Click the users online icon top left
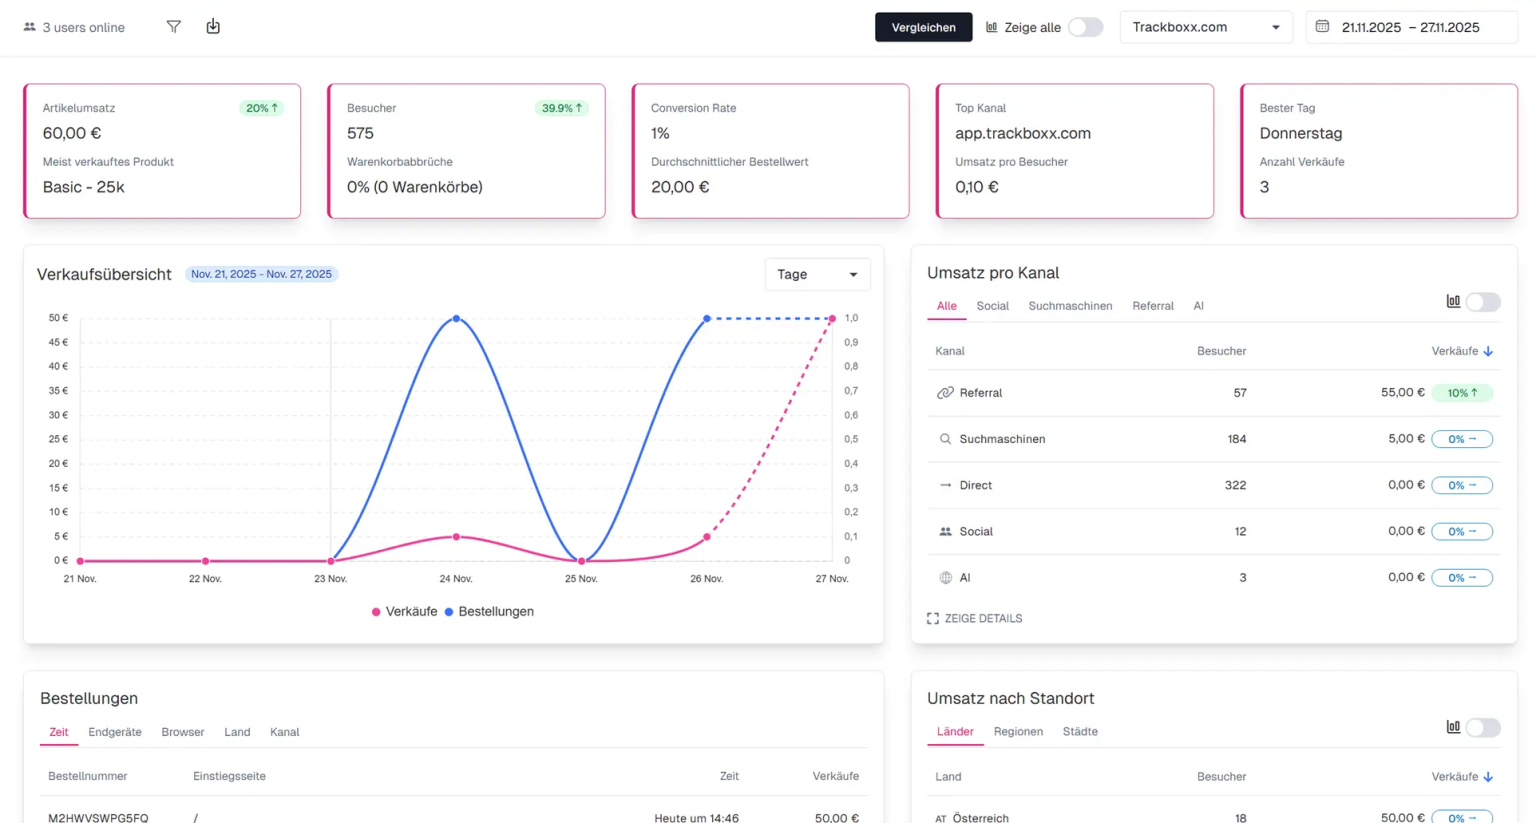This screenshot has width=1536, height=823. (x=26, y=27)
